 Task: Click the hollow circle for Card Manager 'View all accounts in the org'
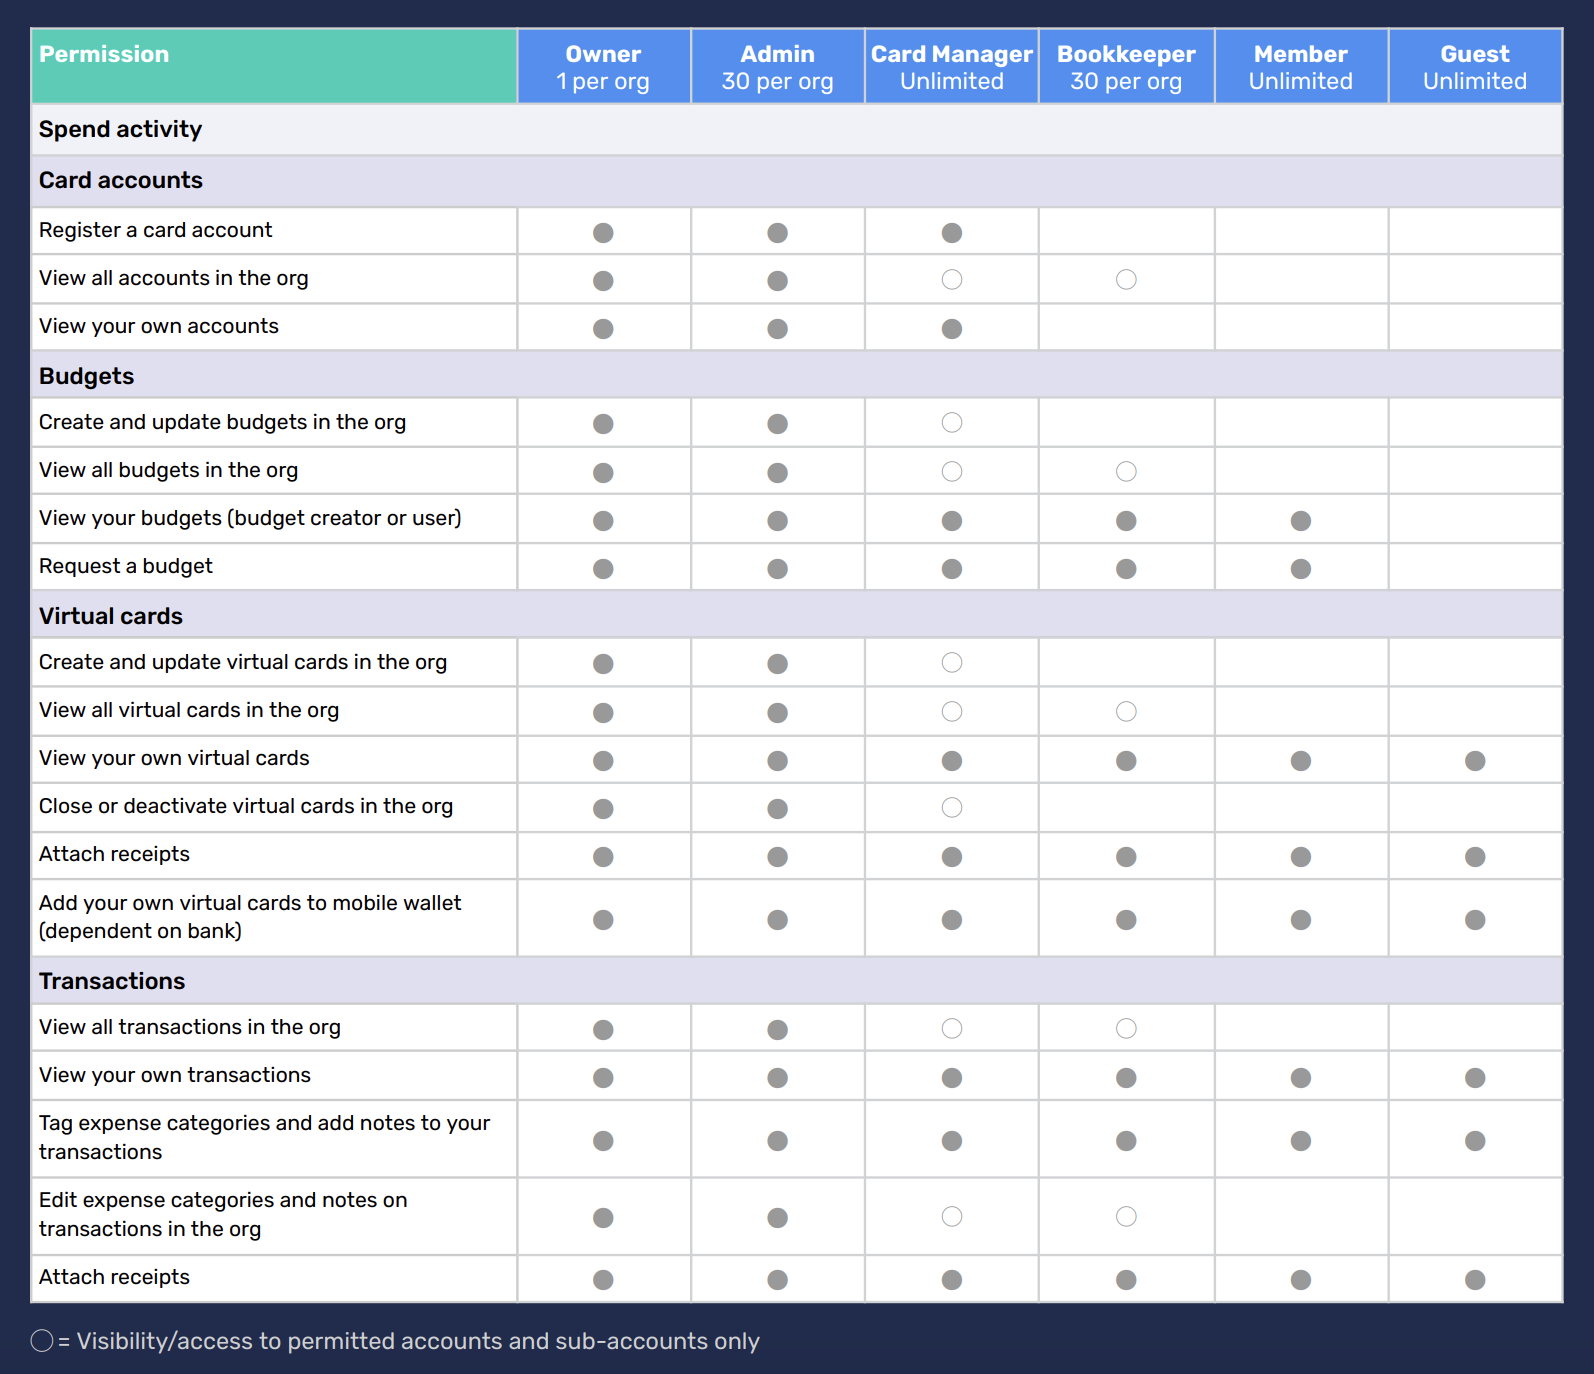(x=952, y=280)
